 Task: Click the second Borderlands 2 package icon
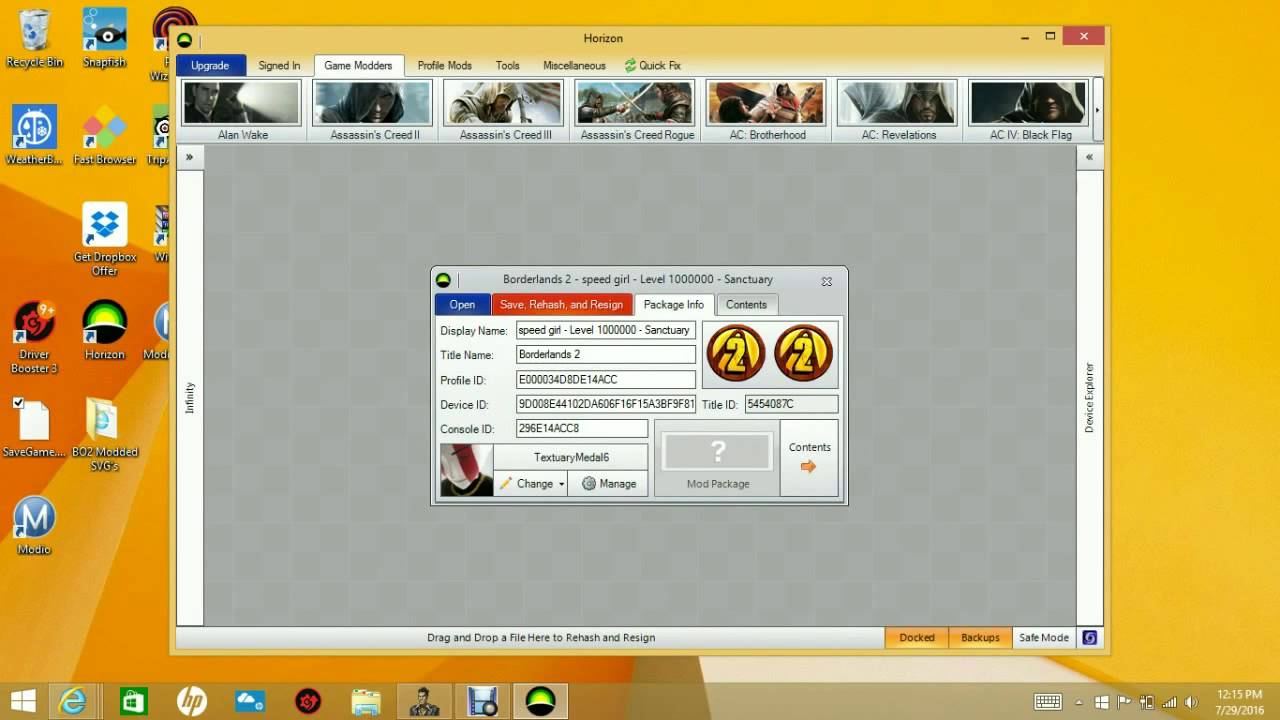point(803,353)
